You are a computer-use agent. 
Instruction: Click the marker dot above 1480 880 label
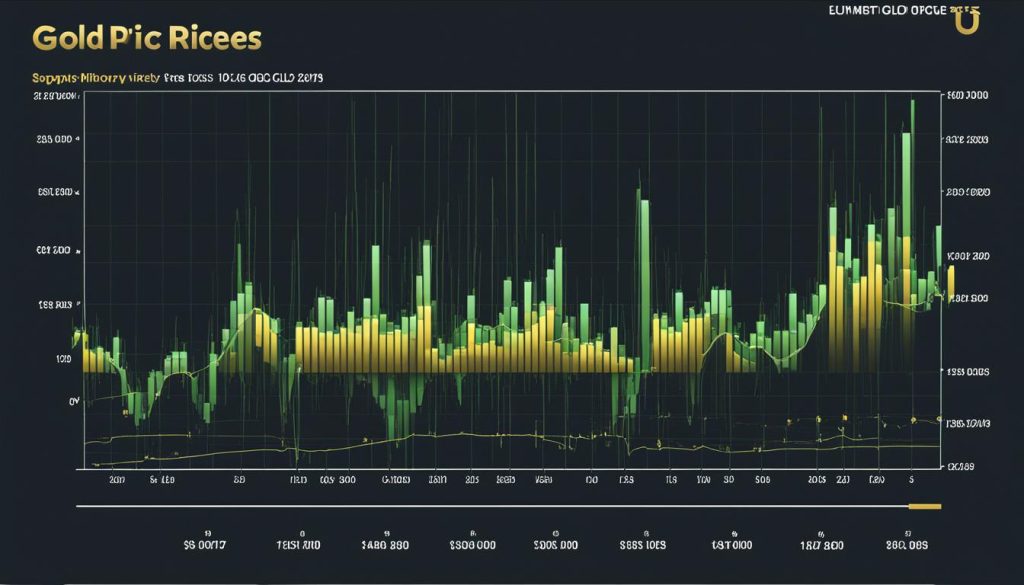point(385,532)
